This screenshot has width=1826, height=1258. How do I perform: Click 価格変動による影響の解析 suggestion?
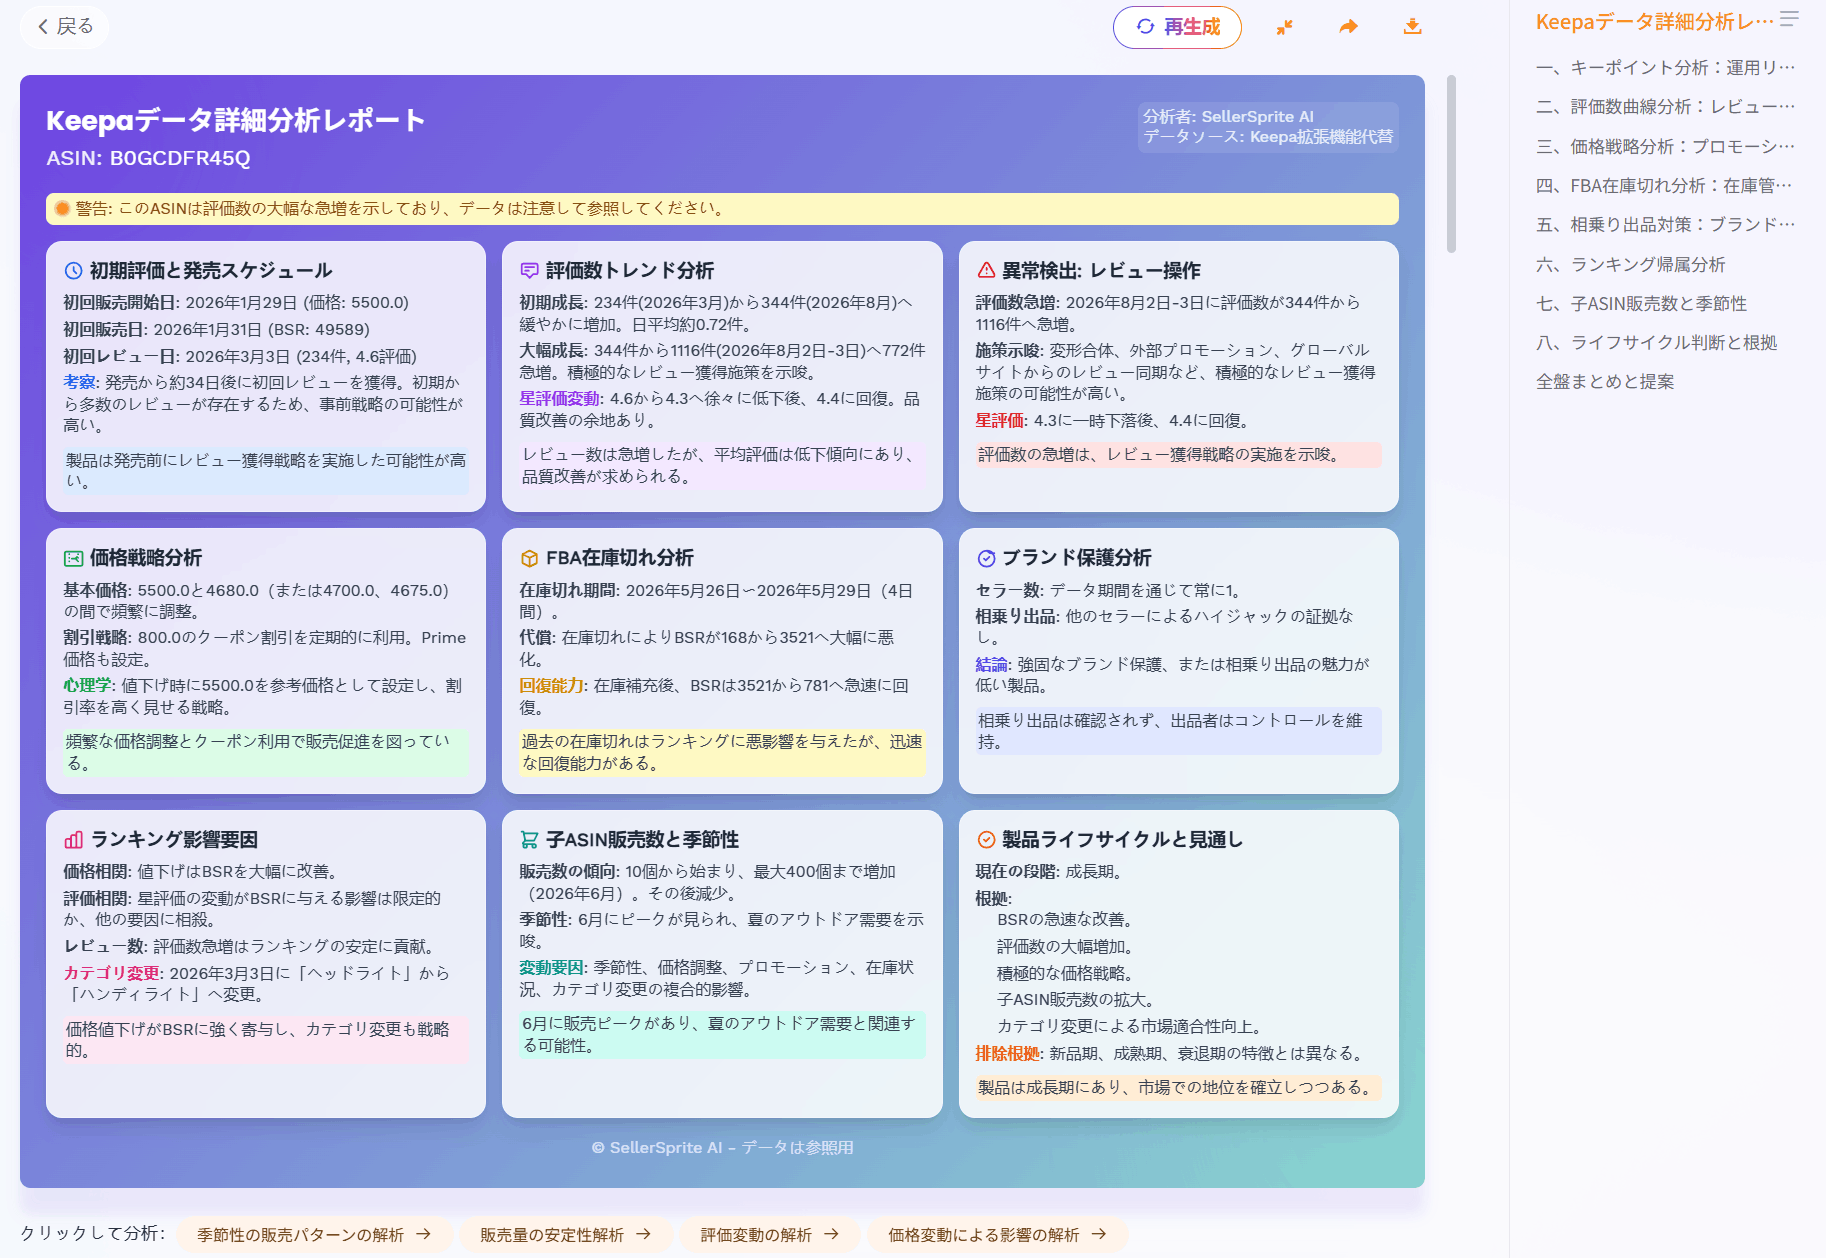point(997,1235)
